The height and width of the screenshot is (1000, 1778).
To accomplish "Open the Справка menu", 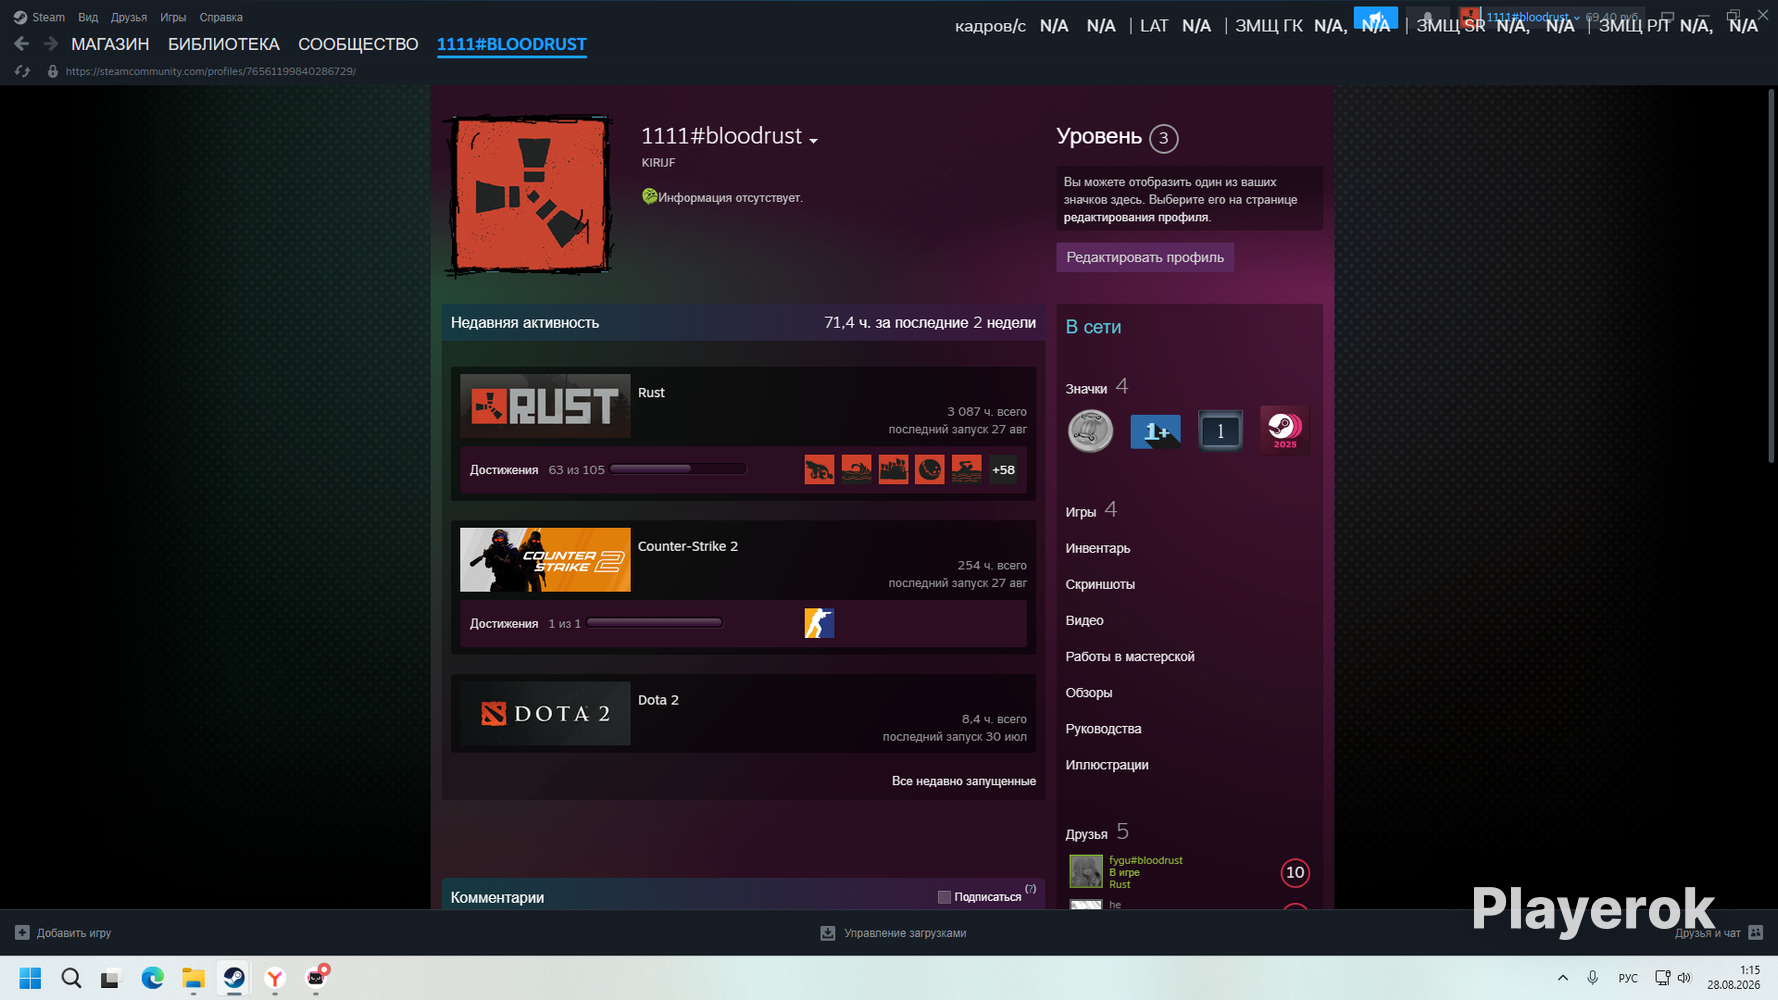I will click(221, 17).
